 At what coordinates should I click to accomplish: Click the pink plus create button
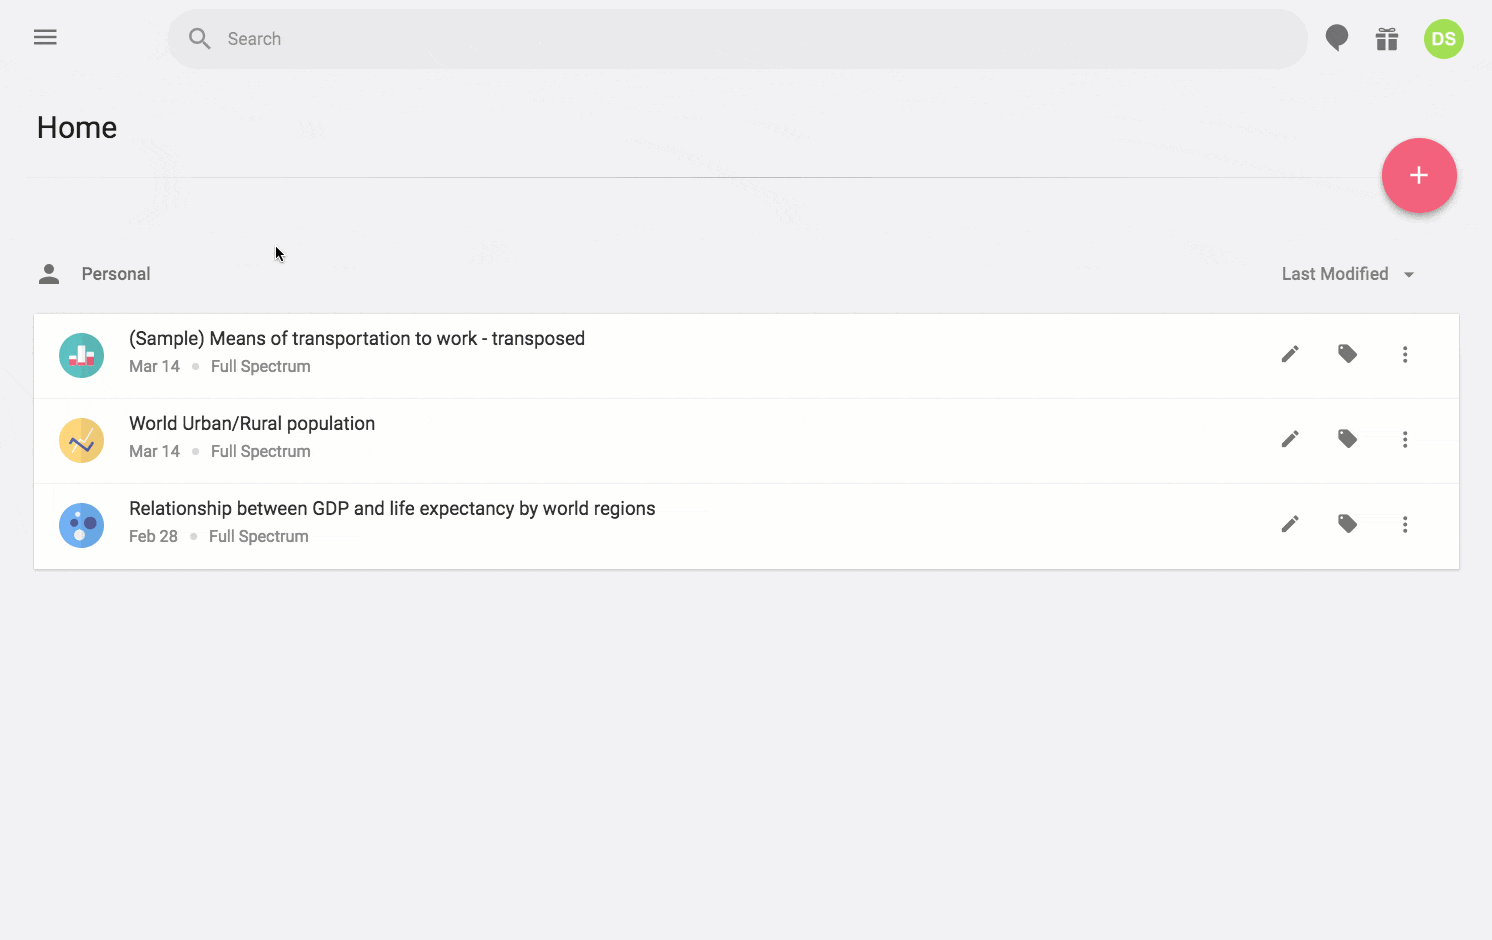1418,176
